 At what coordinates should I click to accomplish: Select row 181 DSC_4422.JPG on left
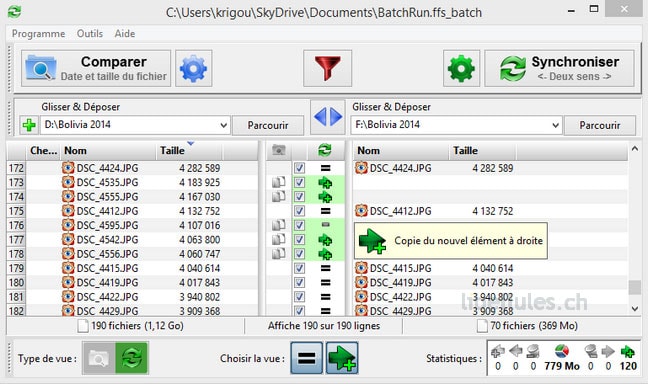click(132, 297)
